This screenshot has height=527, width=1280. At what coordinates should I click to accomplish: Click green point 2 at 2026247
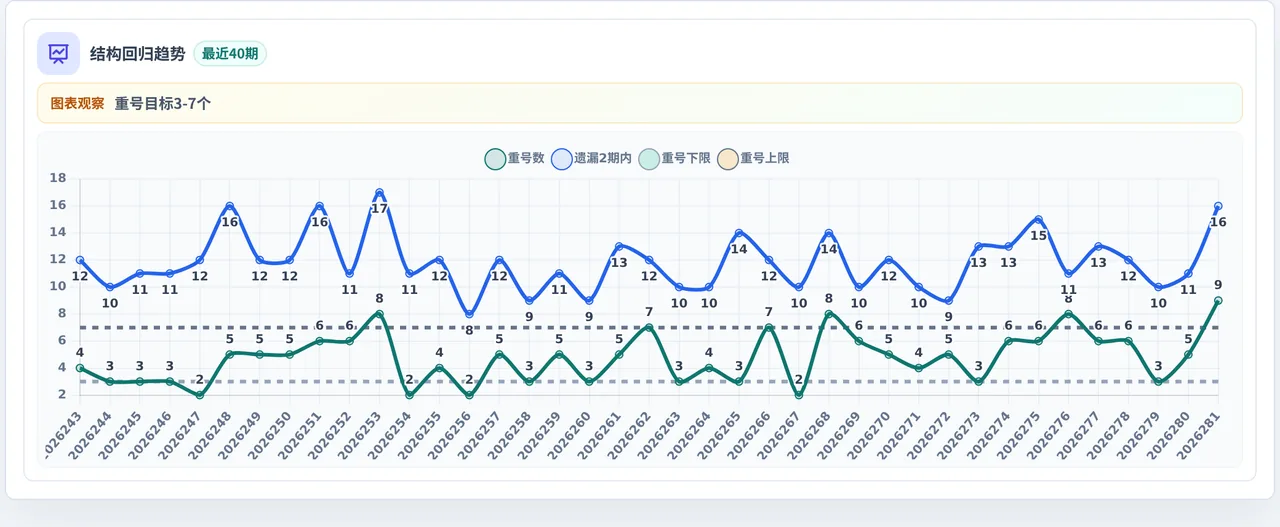(200, 395)
